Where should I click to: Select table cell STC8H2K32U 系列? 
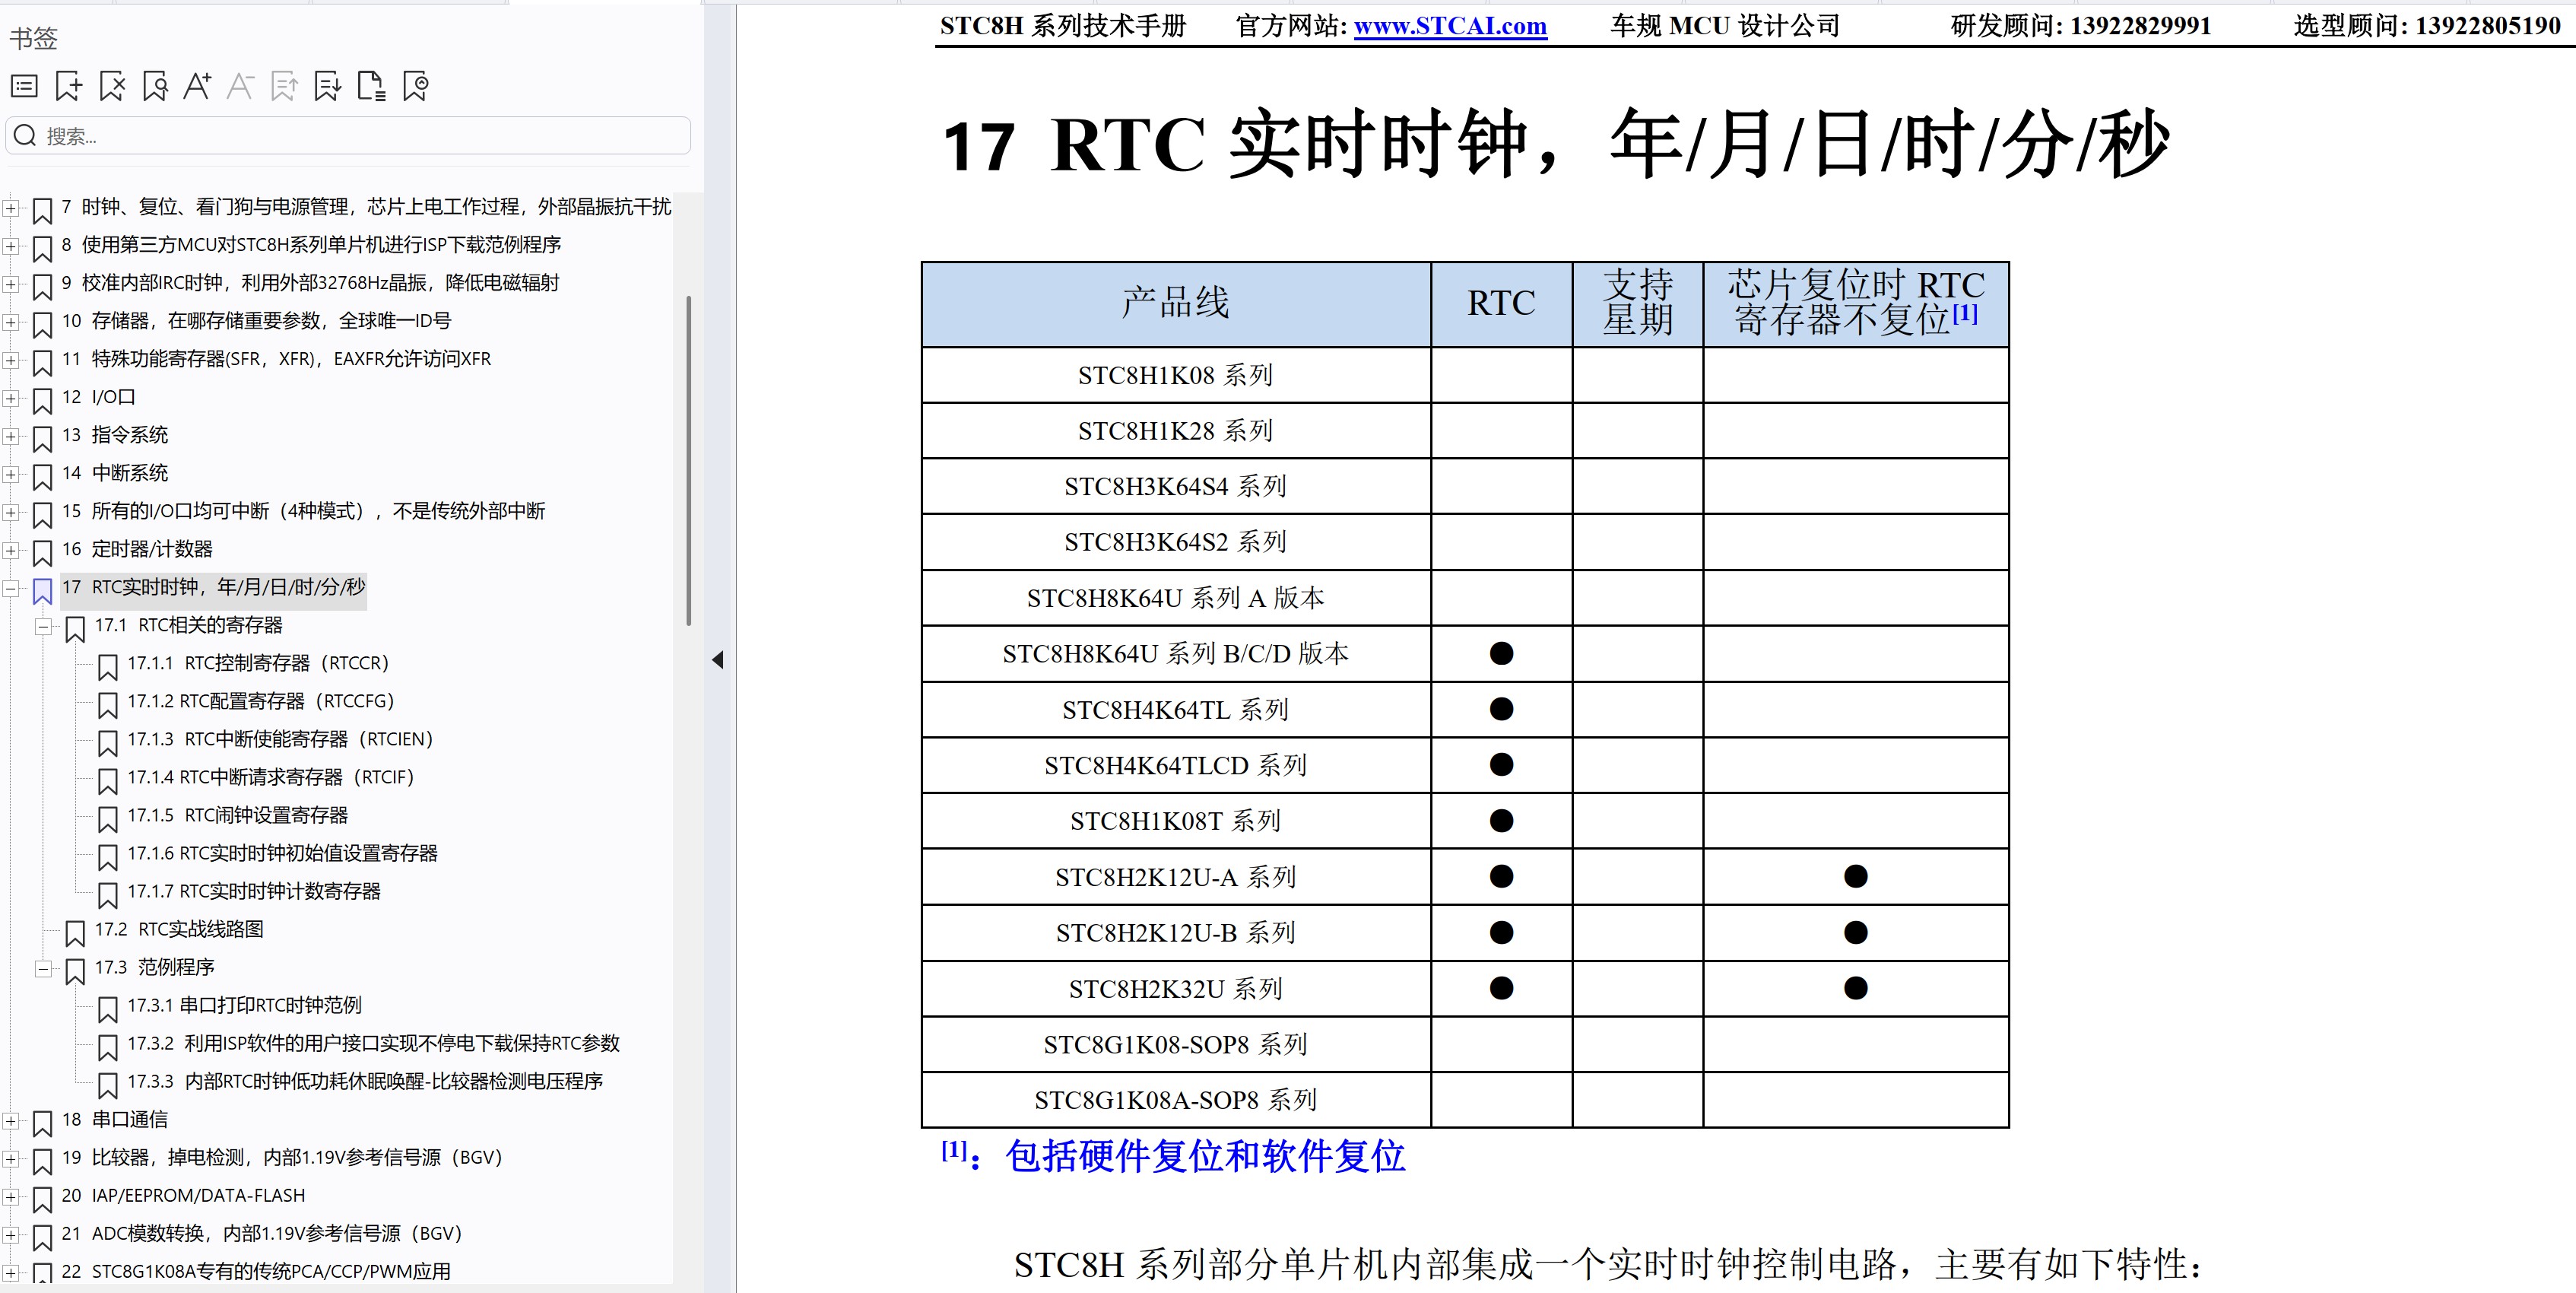[1176, 989]
